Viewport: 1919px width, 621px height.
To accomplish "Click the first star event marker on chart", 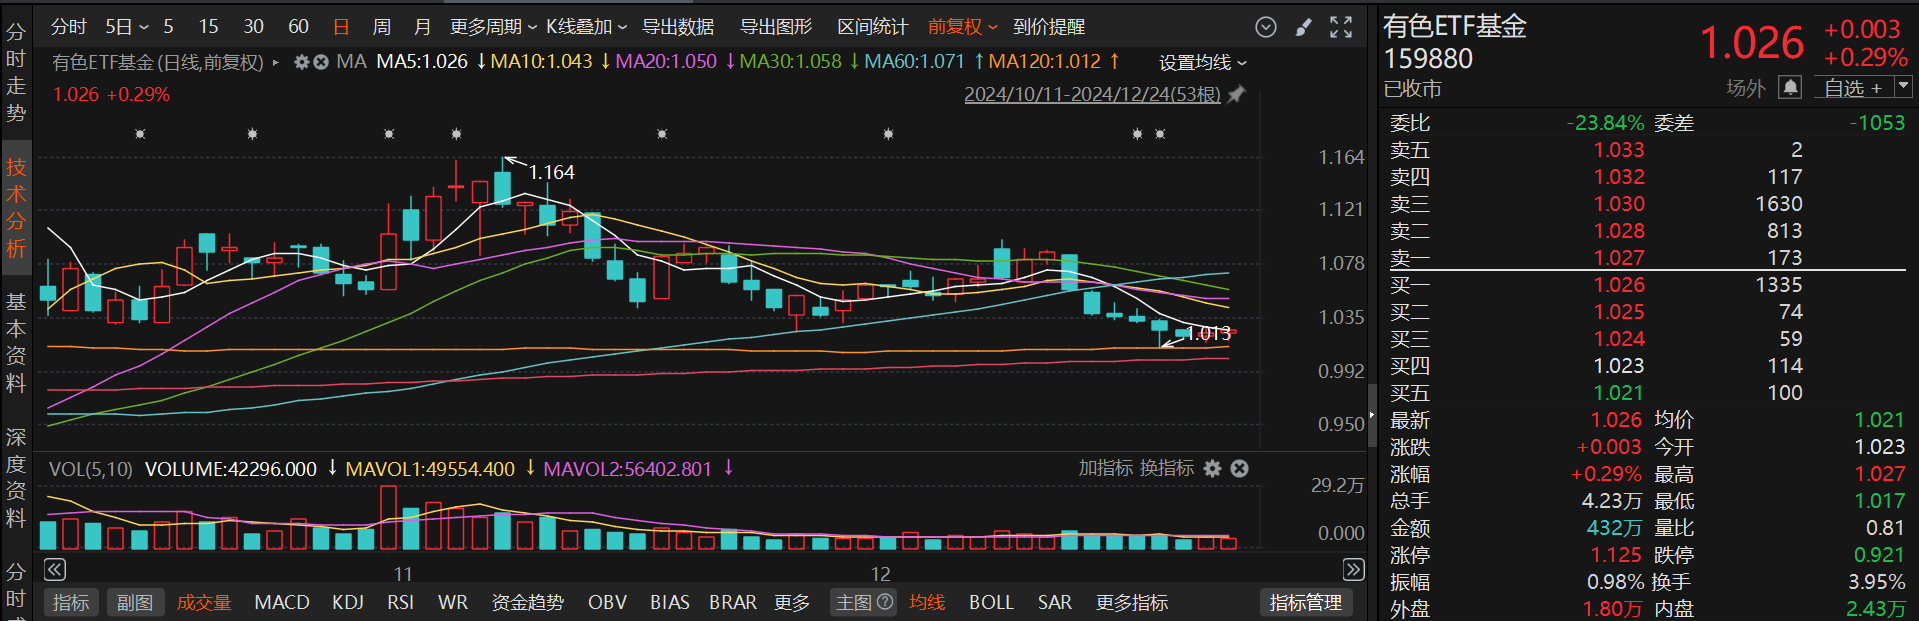I will pyautogui.click(x=140, y=134).
